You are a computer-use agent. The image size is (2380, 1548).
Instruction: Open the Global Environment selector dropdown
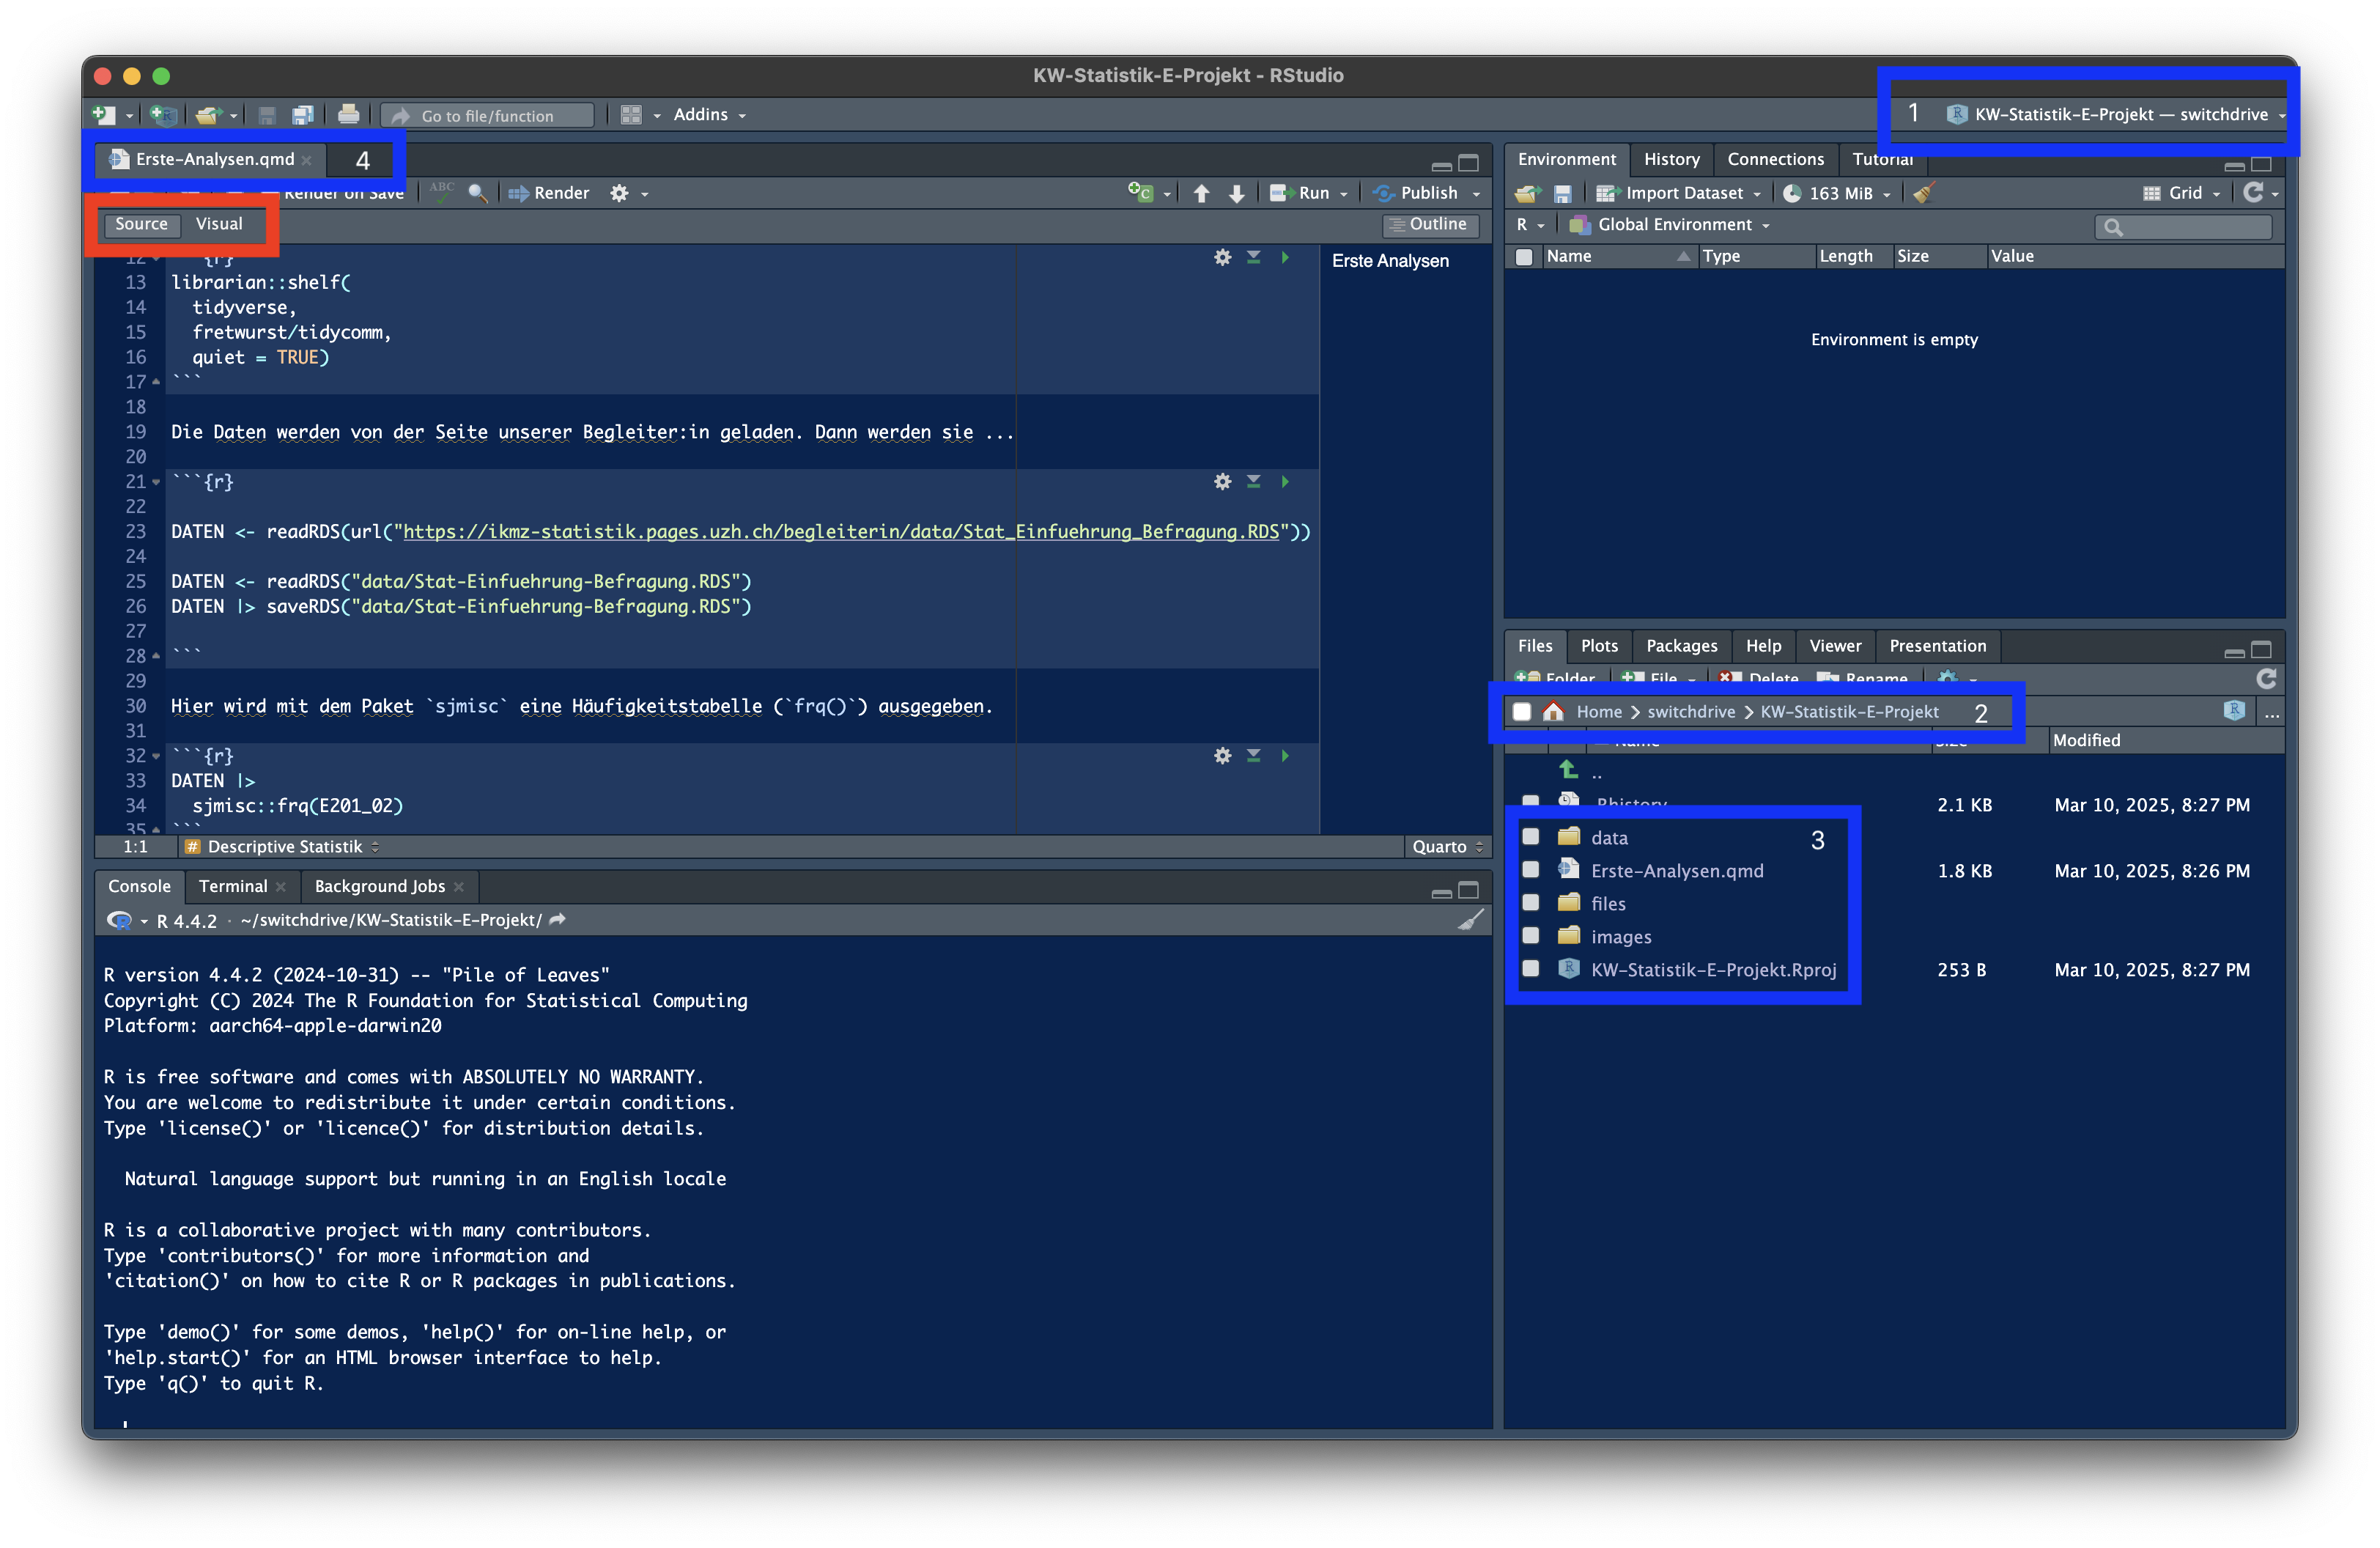click(1671, 225)
